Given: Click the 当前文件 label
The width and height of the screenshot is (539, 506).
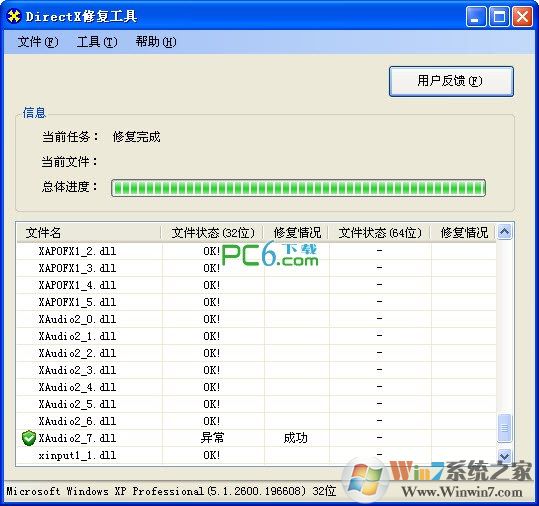Looking at the screenshot, I should tap(69, 162).
